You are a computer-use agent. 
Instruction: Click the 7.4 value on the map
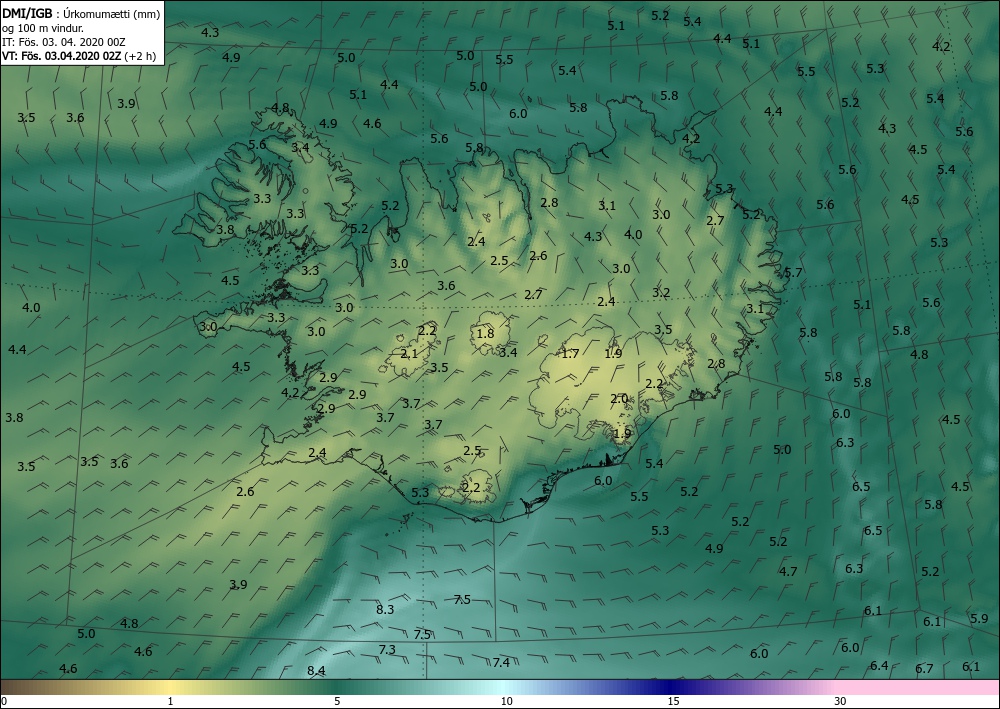[501, 662]
